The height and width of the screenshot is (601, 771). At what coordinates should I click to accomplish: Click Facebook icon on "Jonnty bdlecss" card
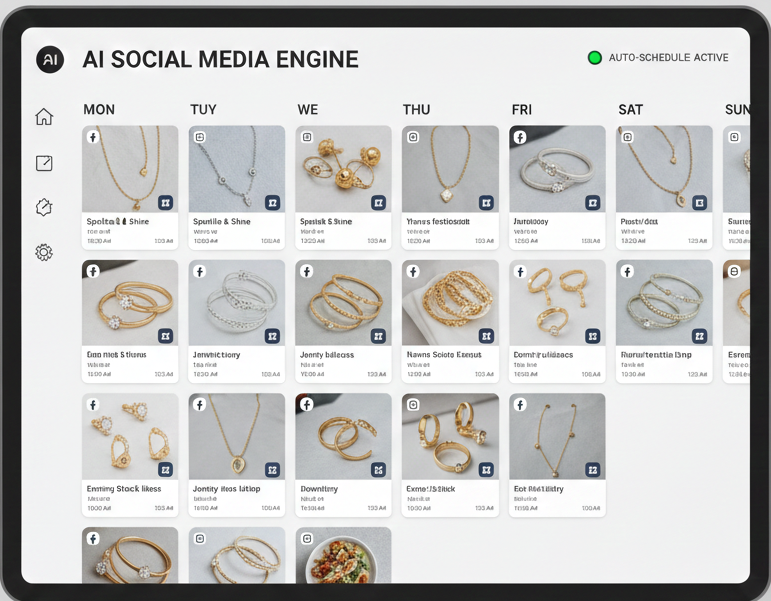[307, 271]
